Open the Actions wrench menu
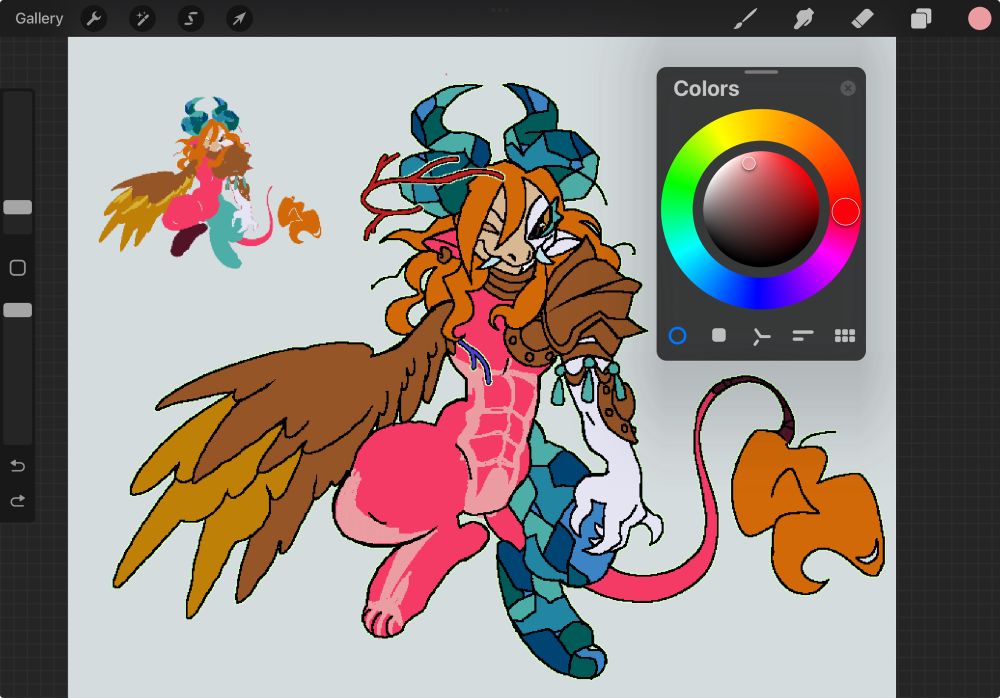This screenshot has height=698, width=1000. tap(94, 19)
